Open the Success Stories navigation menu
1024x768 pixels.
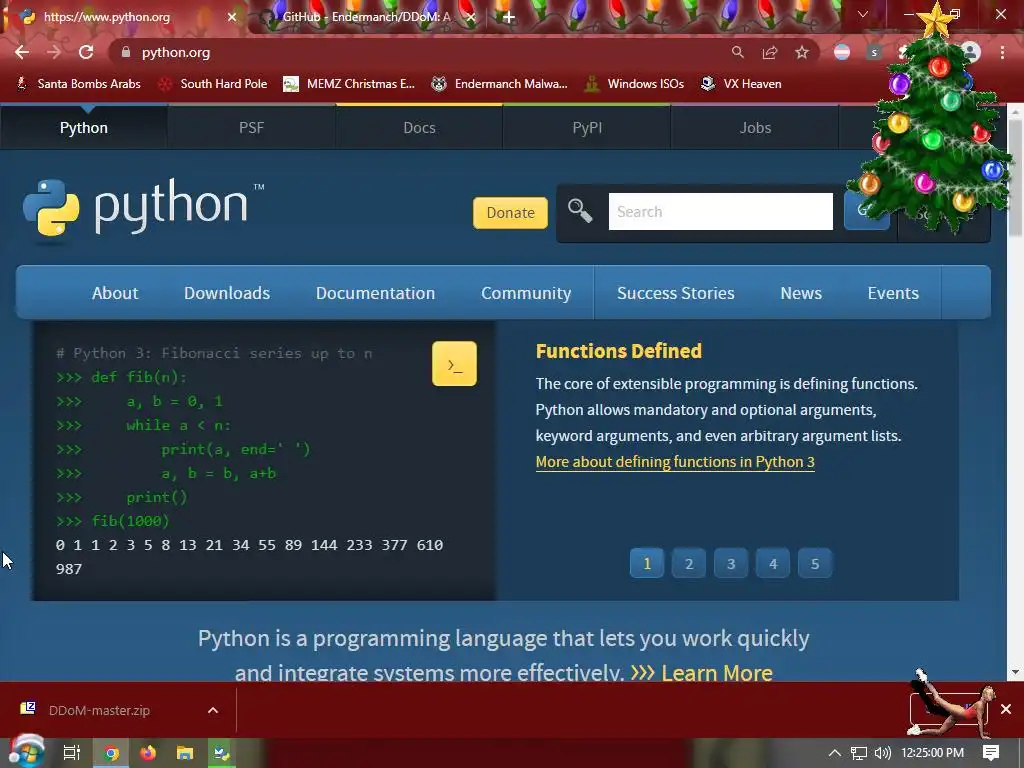[x=676, y=293]
